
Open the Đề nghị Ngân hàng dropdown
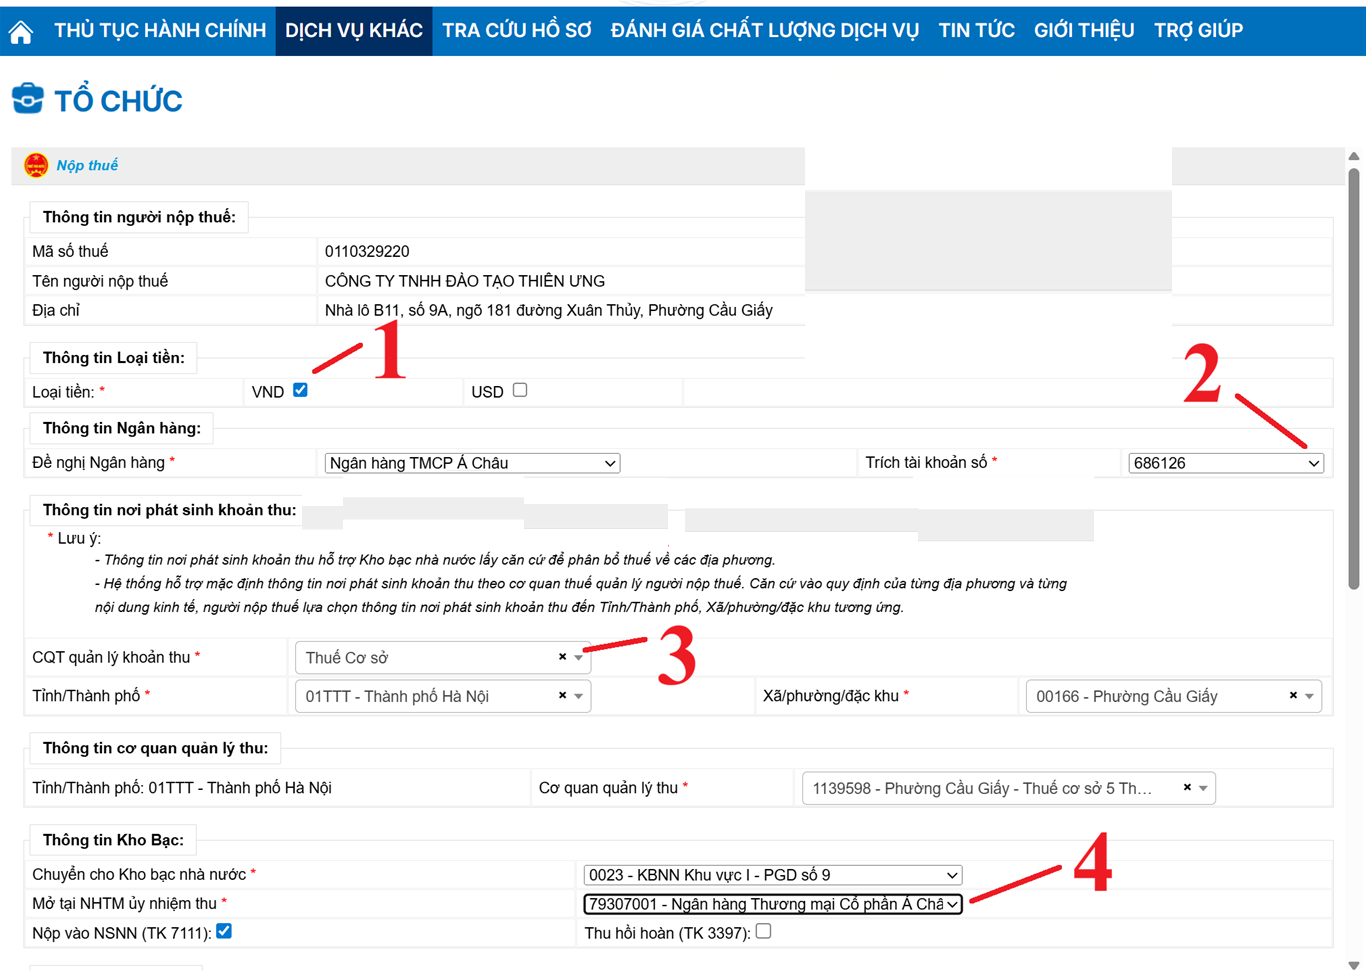[472, 463]
